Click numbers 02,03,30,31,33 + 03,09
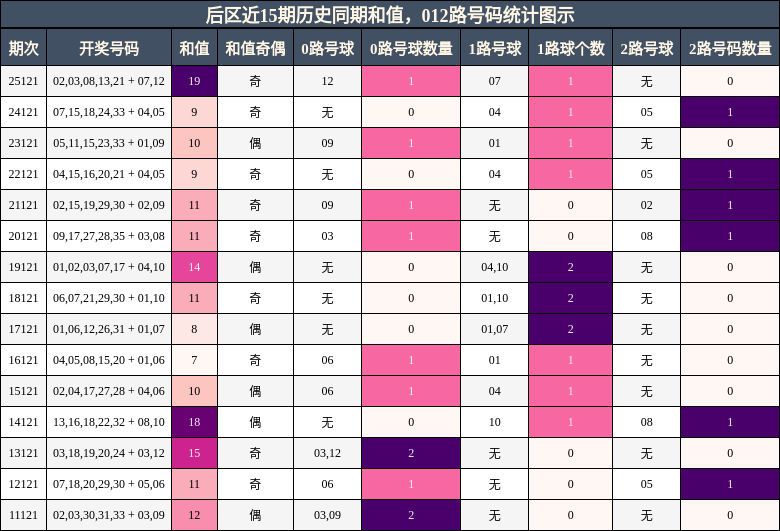780x531 pixels. 109,515
